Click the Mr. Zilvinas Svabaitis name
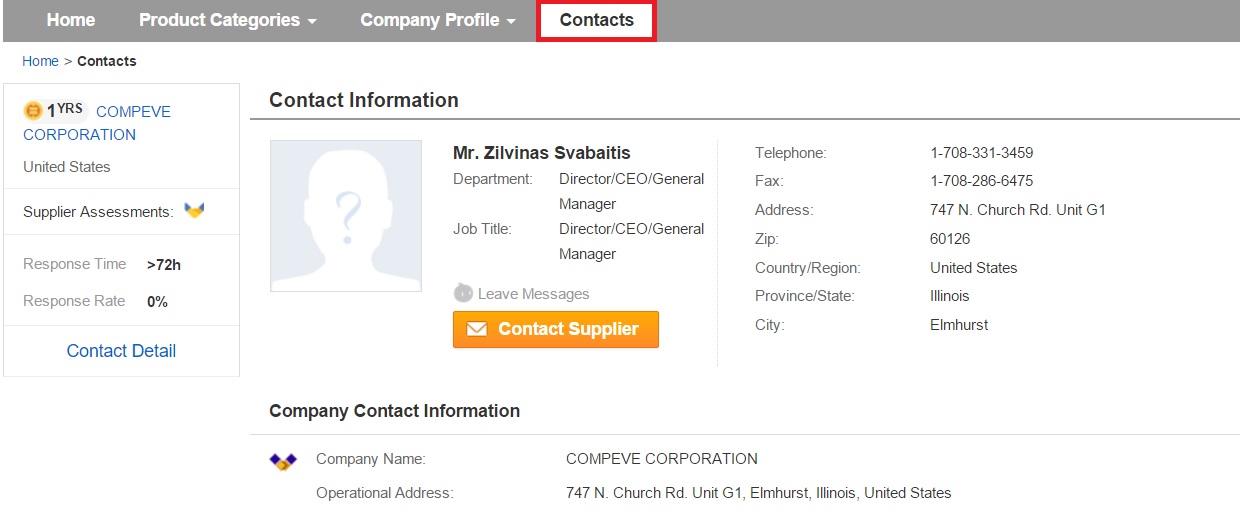 tap(542, 153)
